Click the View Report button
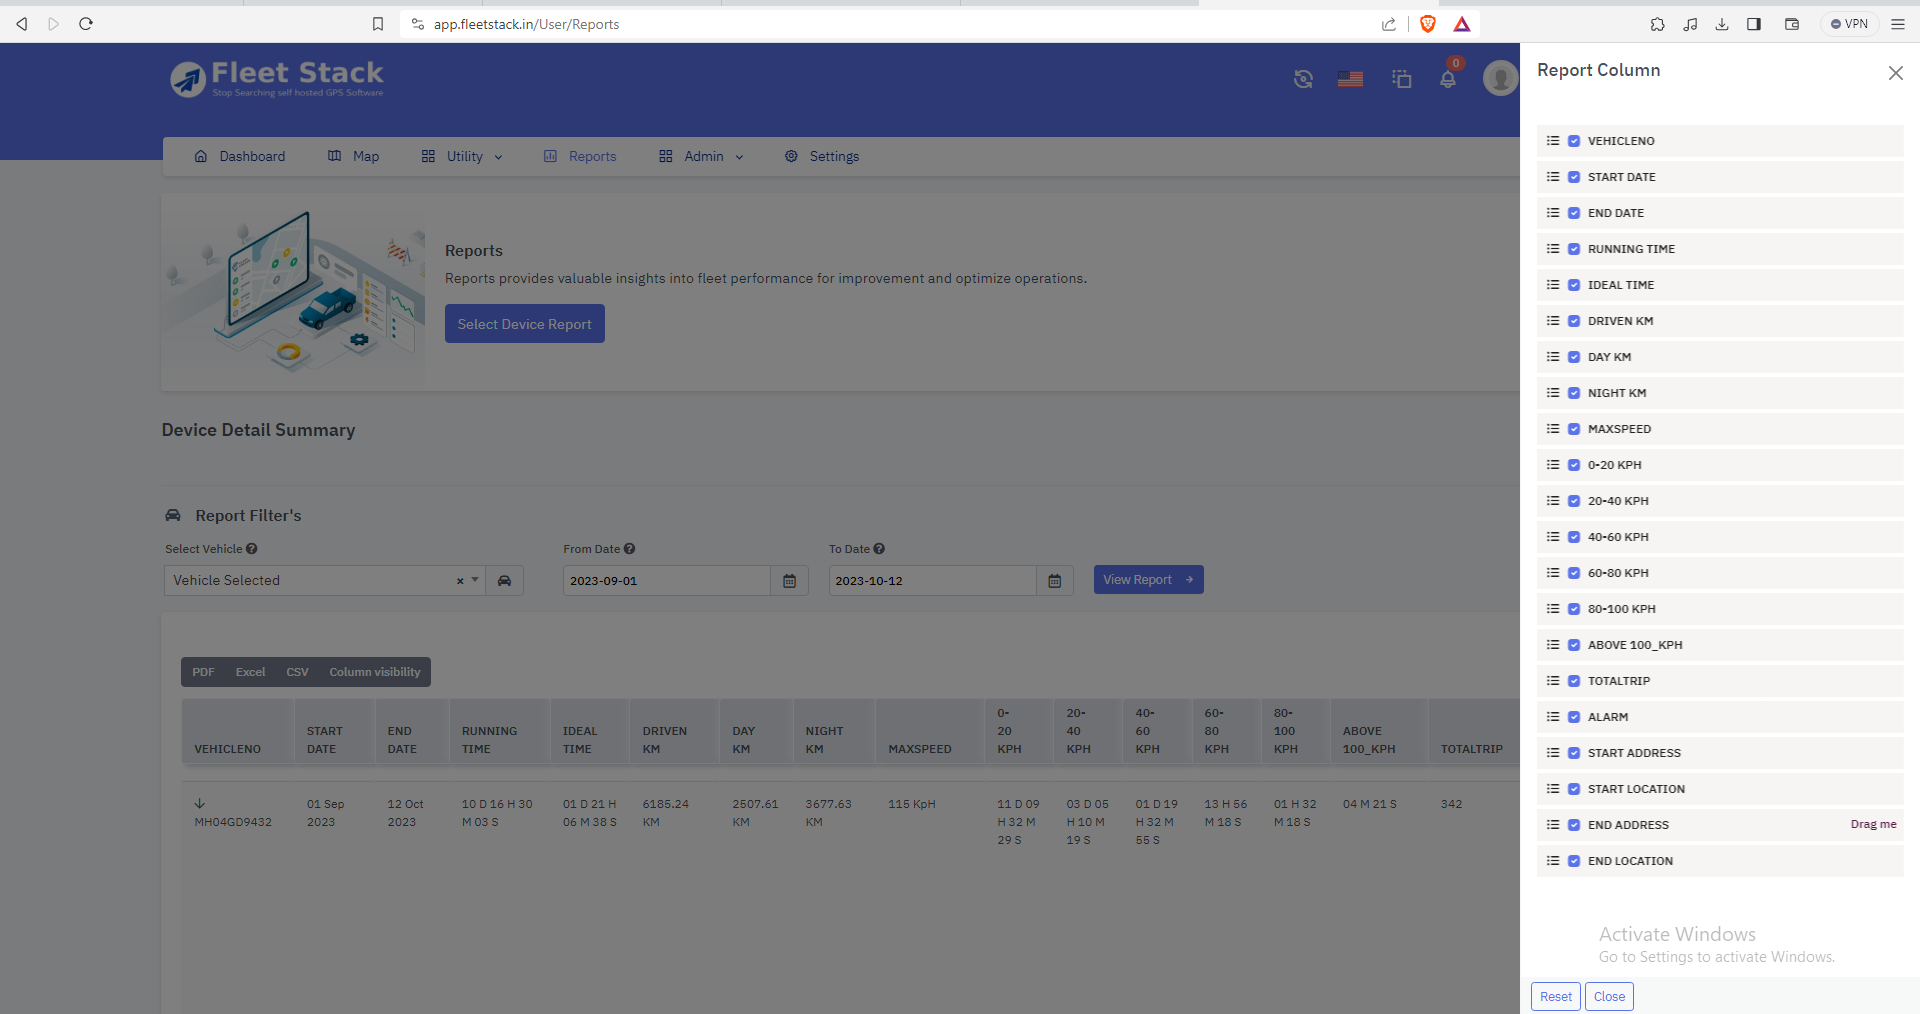 (1148, 580)
